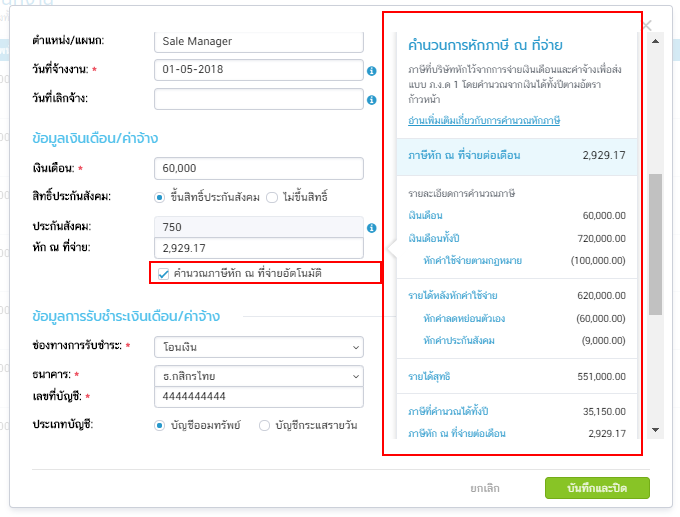
Task: Open ธนาคาร dropdown showing ธ.กสิกรไทย
Action: (259, 376)
